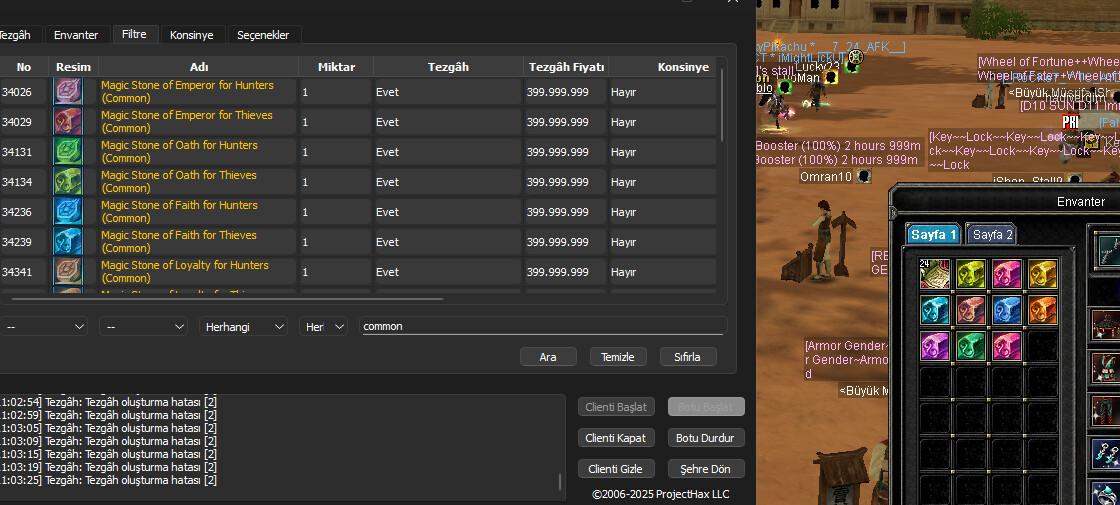The image size is (1120, 505).
Task: Select the Emperor for Thieves stone image
Action: [x=68, y=122]
